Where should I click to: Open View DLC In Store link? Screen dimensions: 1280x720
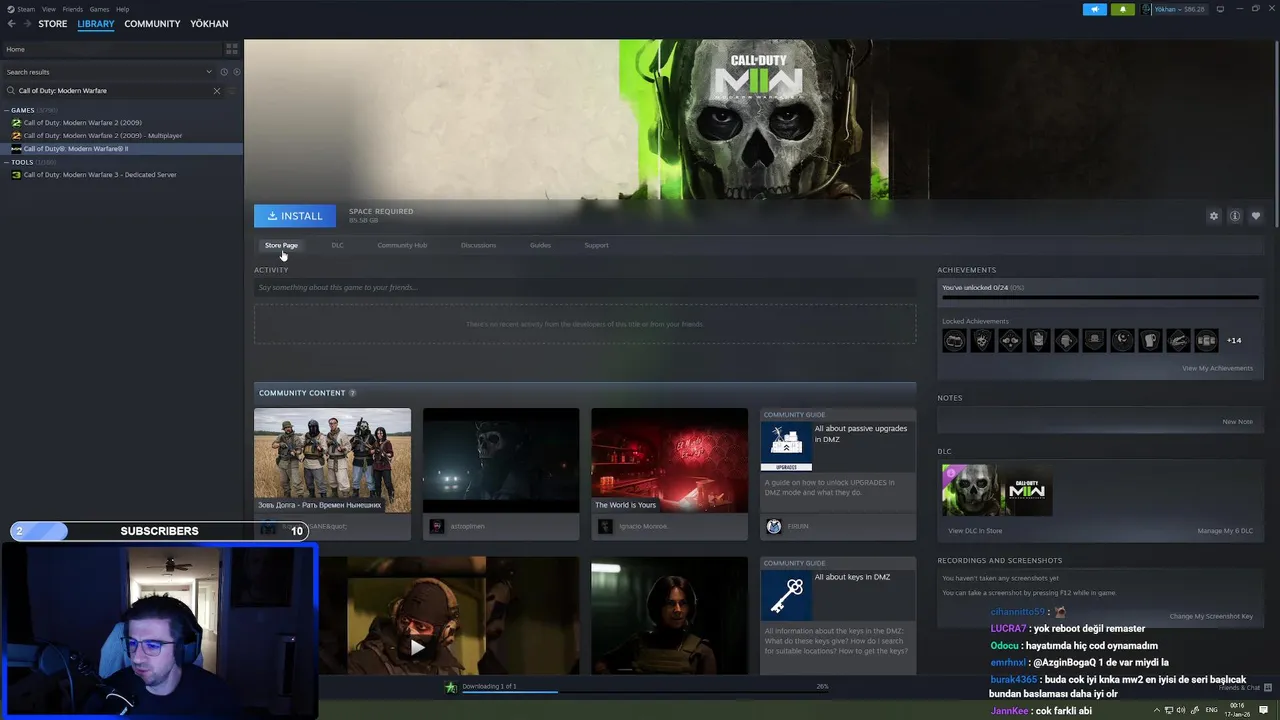click(x=975, y=531)
